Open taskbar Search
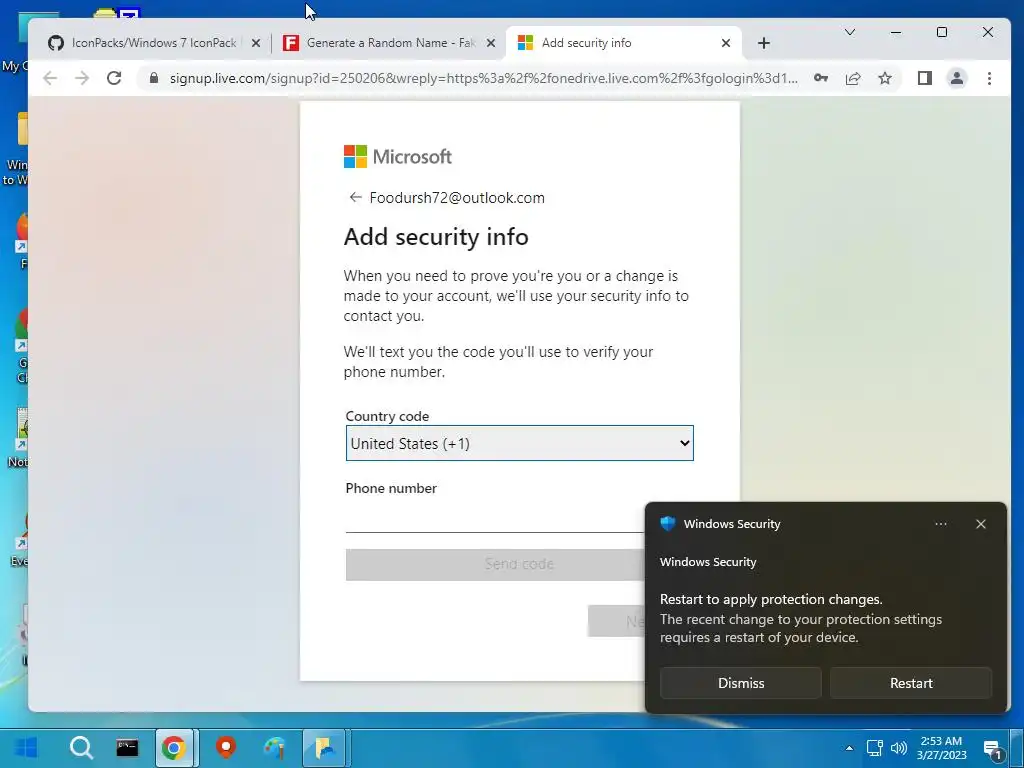1024x768 pixels. pyautogui.click(x=82, y=748)
